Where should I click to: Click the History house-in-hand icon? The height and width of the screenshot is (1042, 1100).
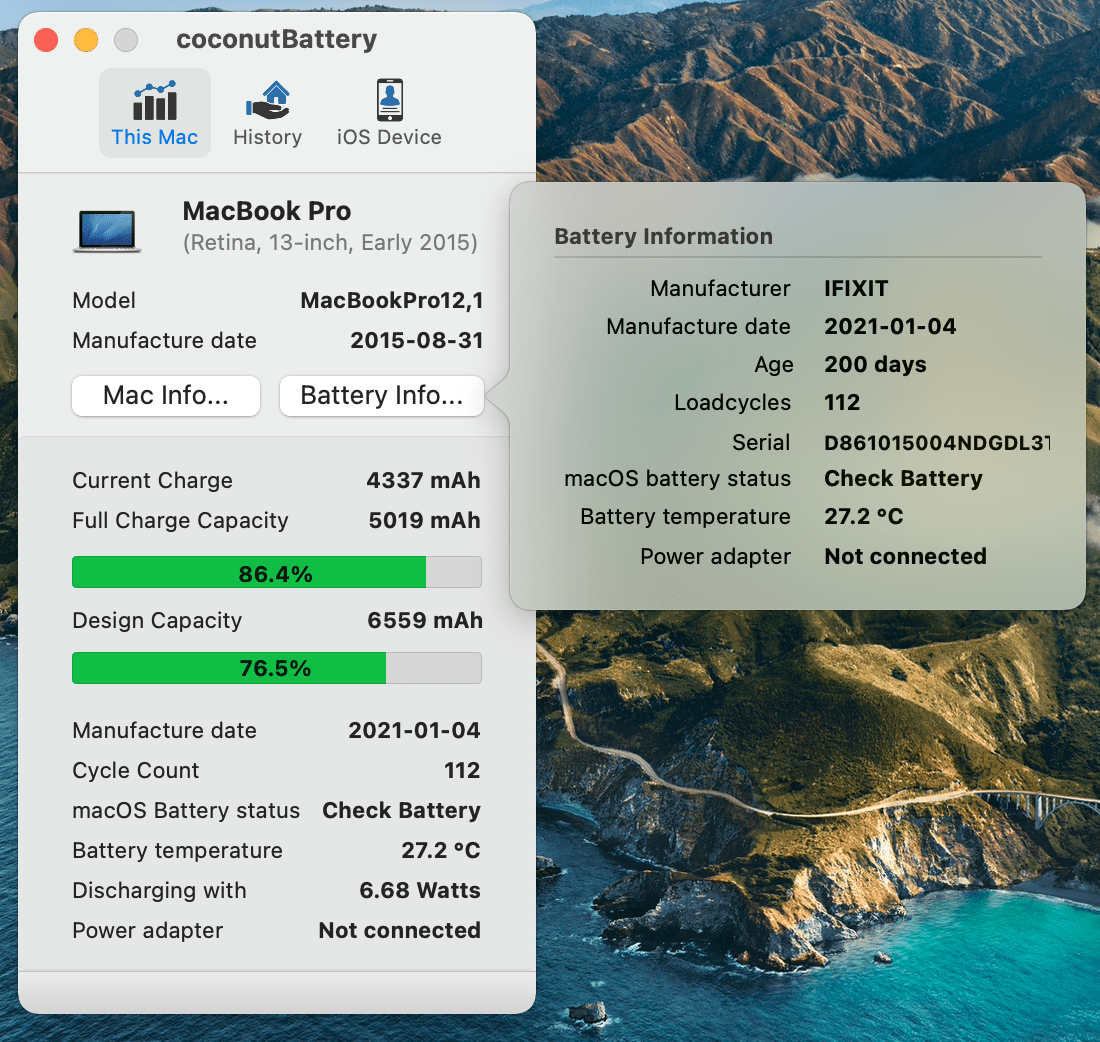(x=267, y=100)
